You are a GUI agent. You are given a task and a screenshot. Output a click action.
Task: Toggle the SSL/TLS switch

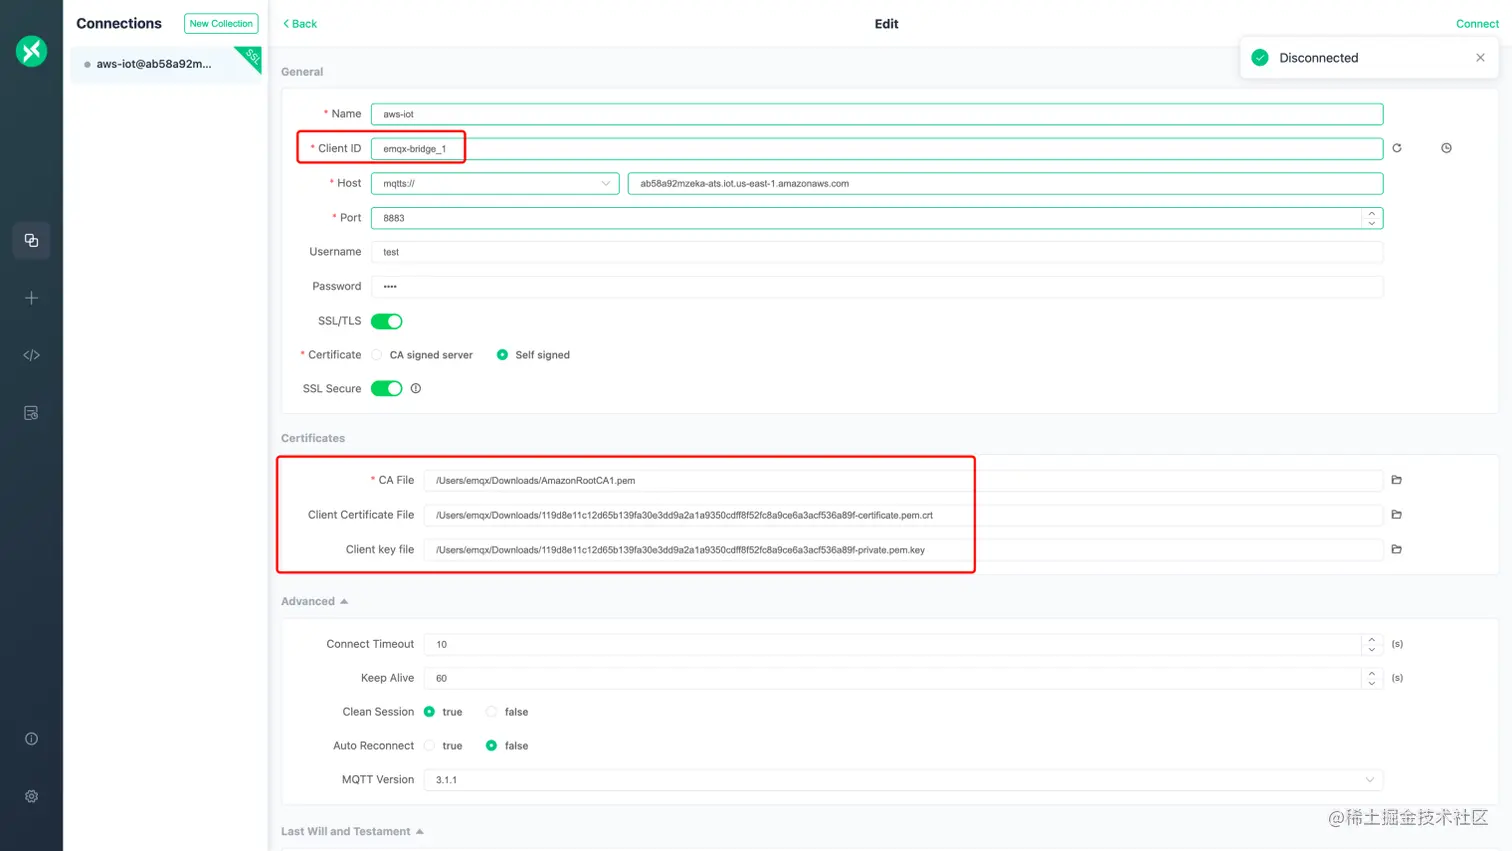point(386,321)
